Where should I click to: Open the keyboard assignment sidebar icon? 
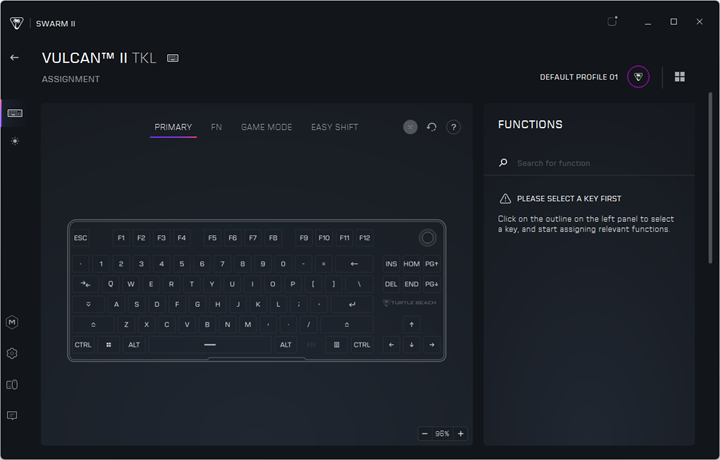(14, 113)
